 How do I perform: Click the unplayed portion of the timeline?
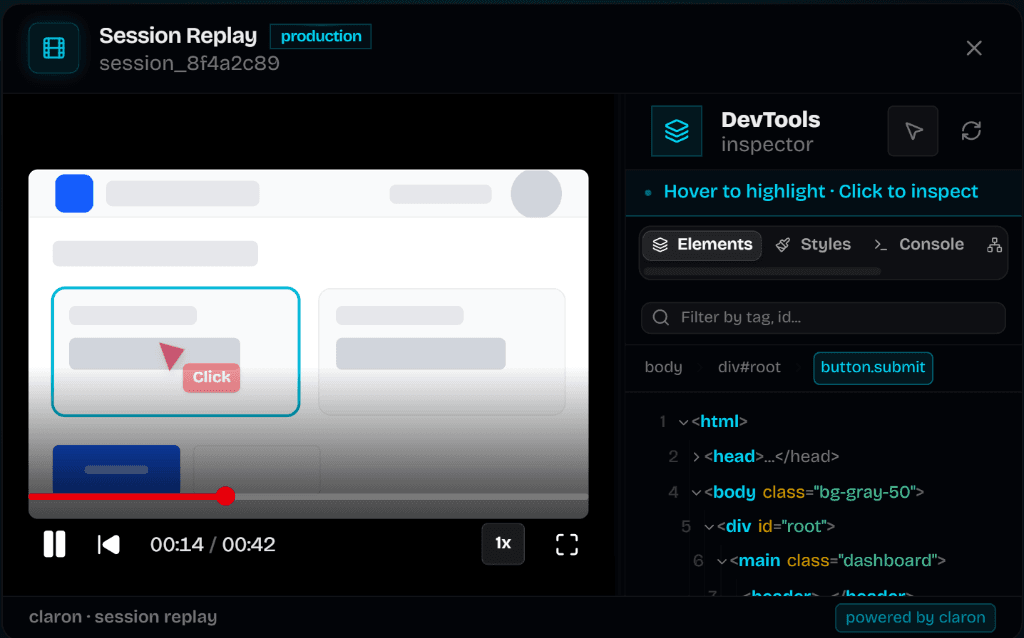tap(411, 497)
